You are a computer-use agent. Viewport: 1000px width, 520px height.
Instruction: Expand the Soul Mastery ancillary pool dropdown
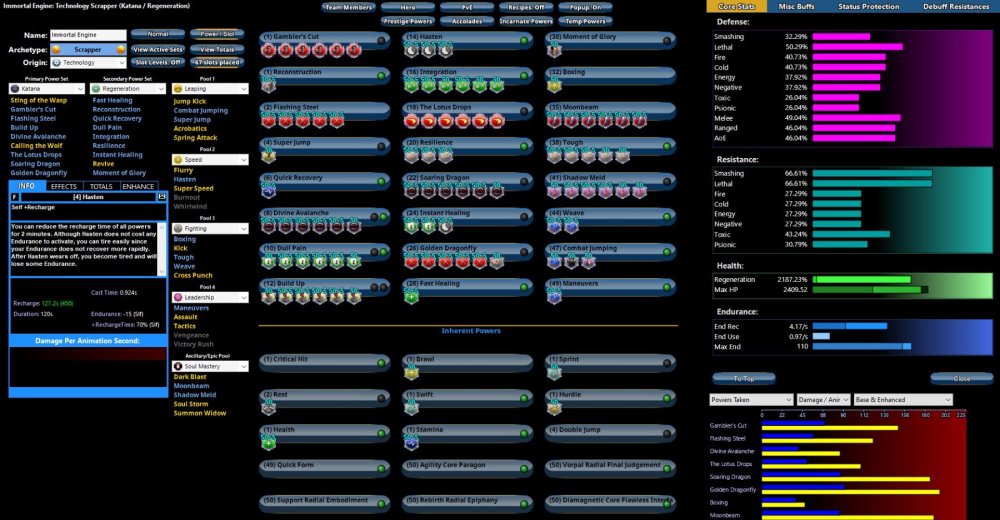pos(209,367)
